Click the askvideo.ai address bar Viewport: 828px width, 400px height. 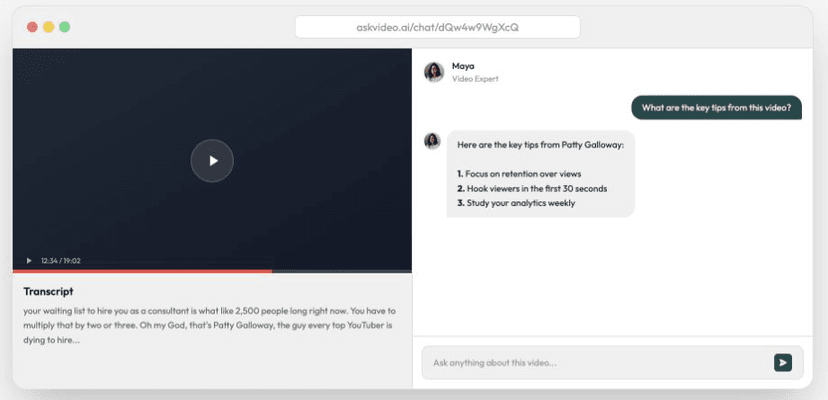(x=437, y=27)
